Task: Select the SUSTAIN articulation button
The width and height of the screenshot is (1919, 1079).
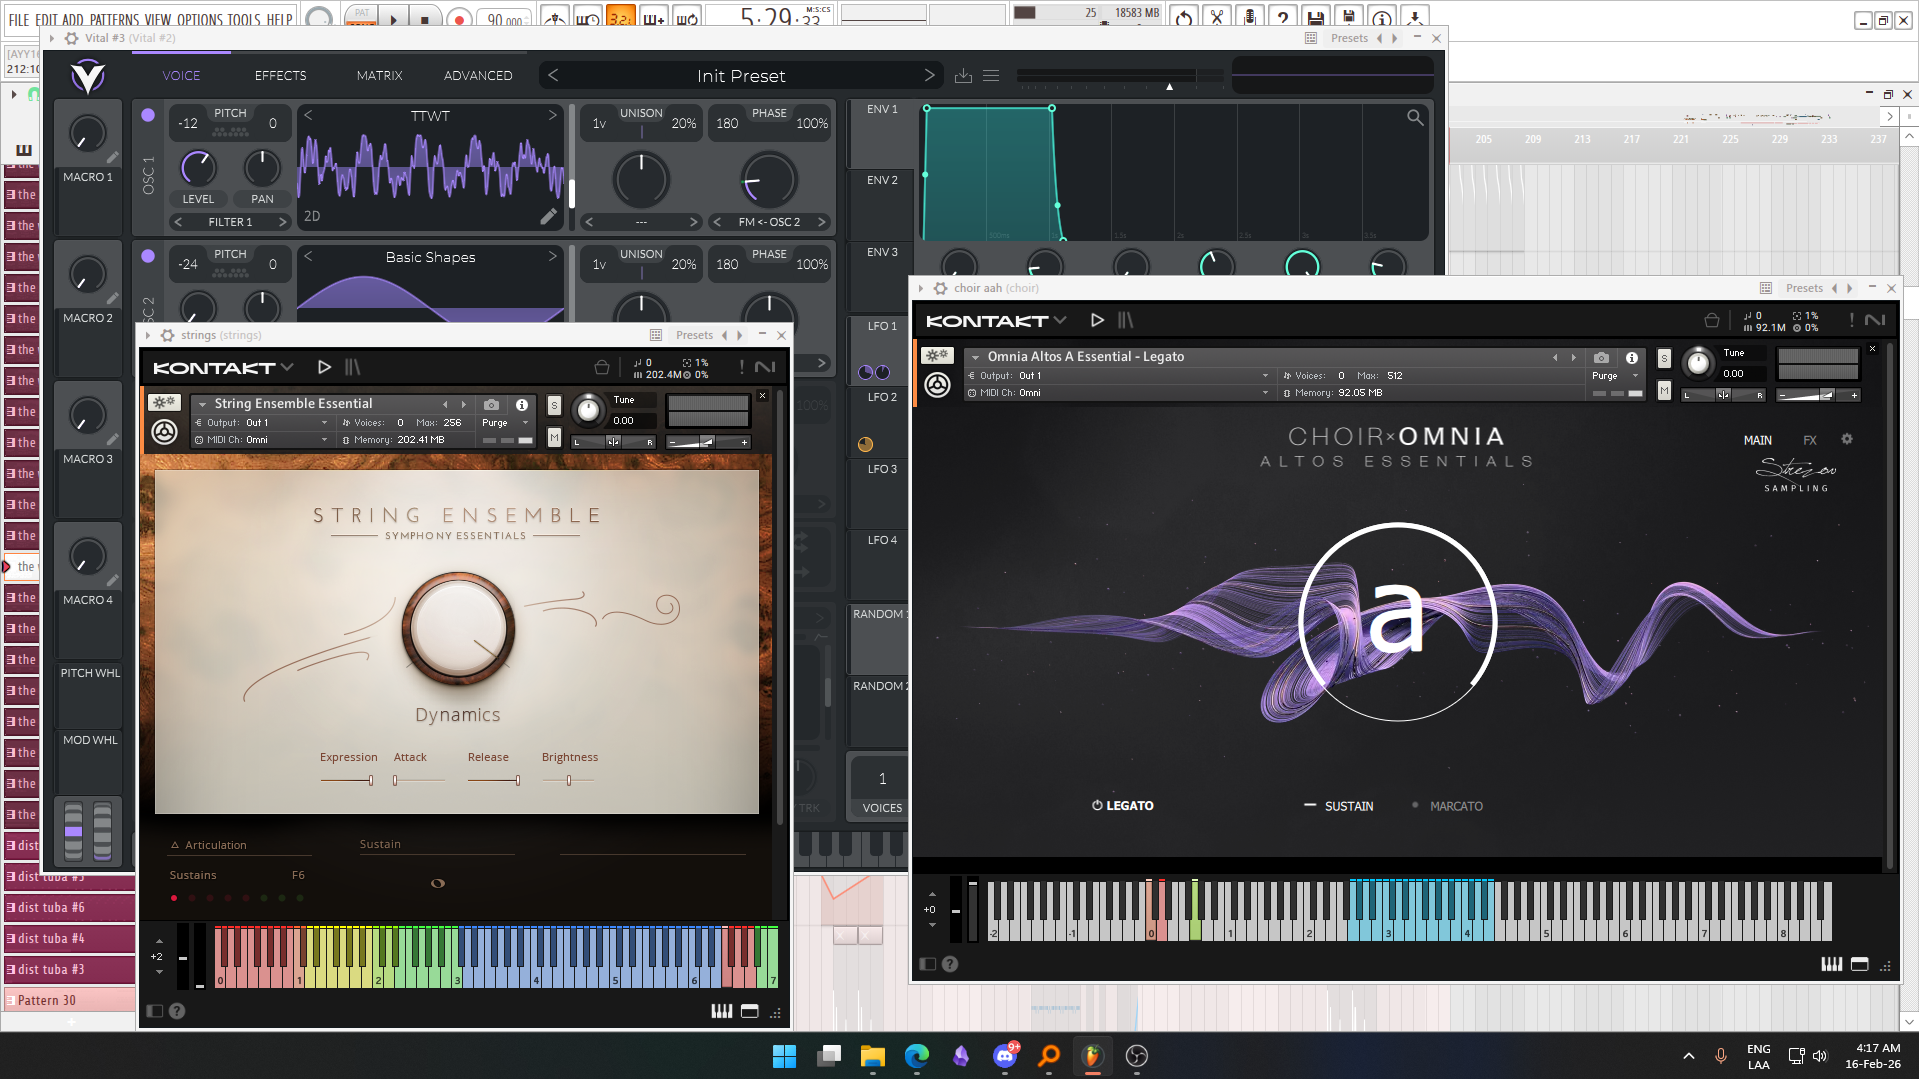Action: 1347,806
